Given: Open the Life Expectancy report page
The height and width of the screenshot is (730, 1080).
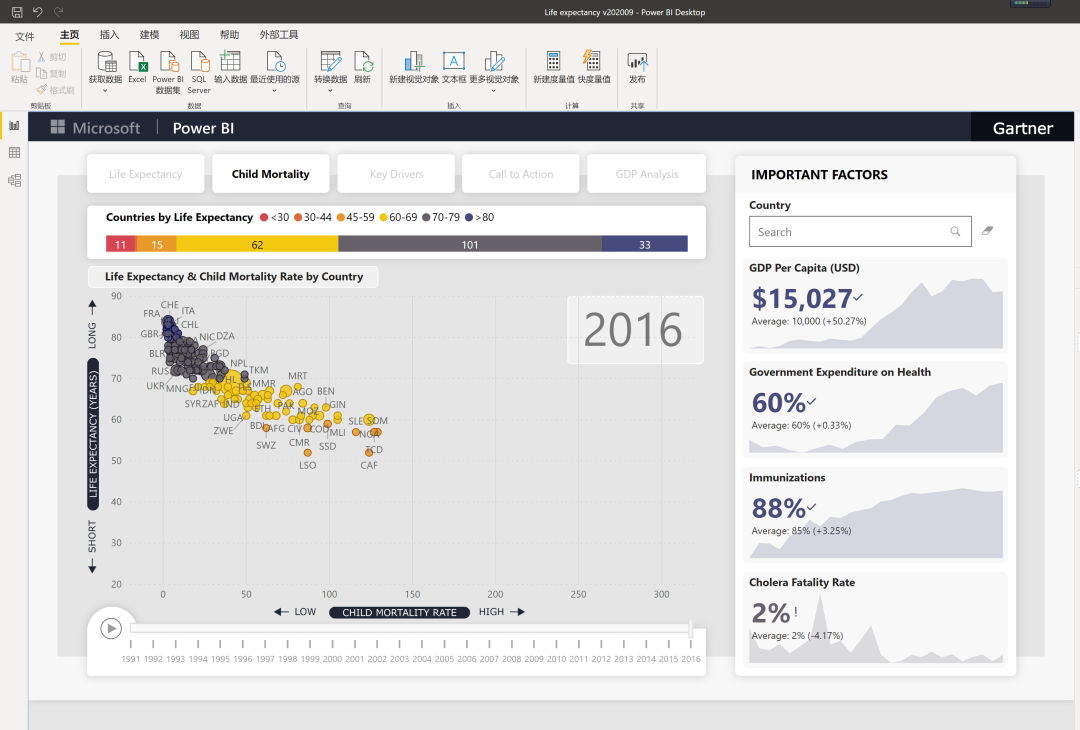Looking at the screenshot, I should pyautogui.click(x=145, y=174).
